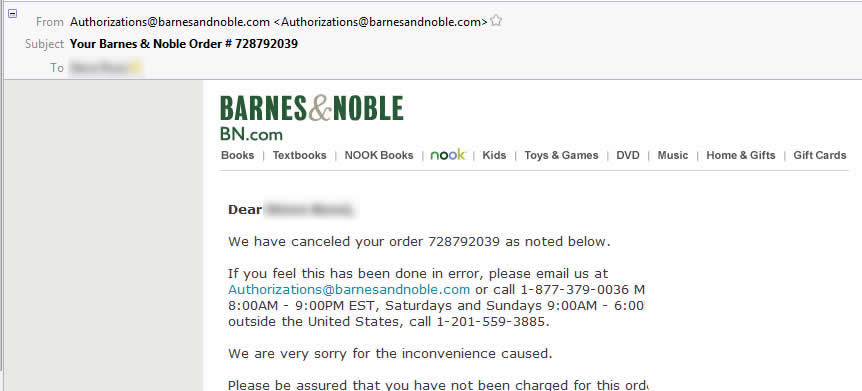Open Home & Gifts category
Screen dimensions: 862x391
point(741,155)
